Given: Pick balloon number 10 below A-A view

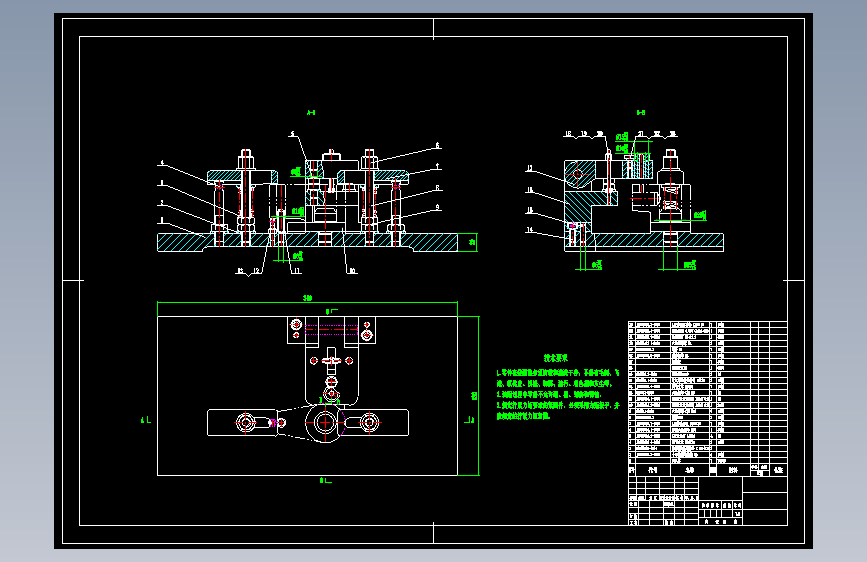Looking at the screenshot, I should [x=352, y=271].
